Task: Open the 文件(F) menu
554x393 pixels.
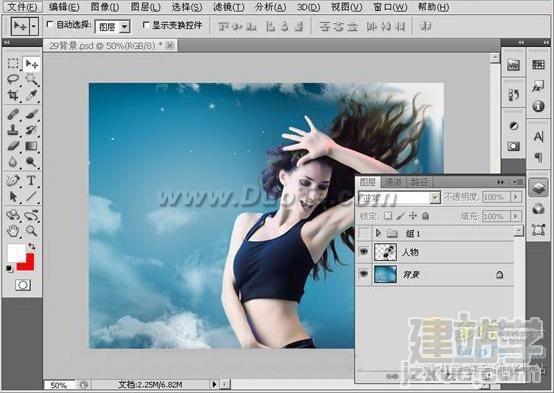Action: pos(22,7)
